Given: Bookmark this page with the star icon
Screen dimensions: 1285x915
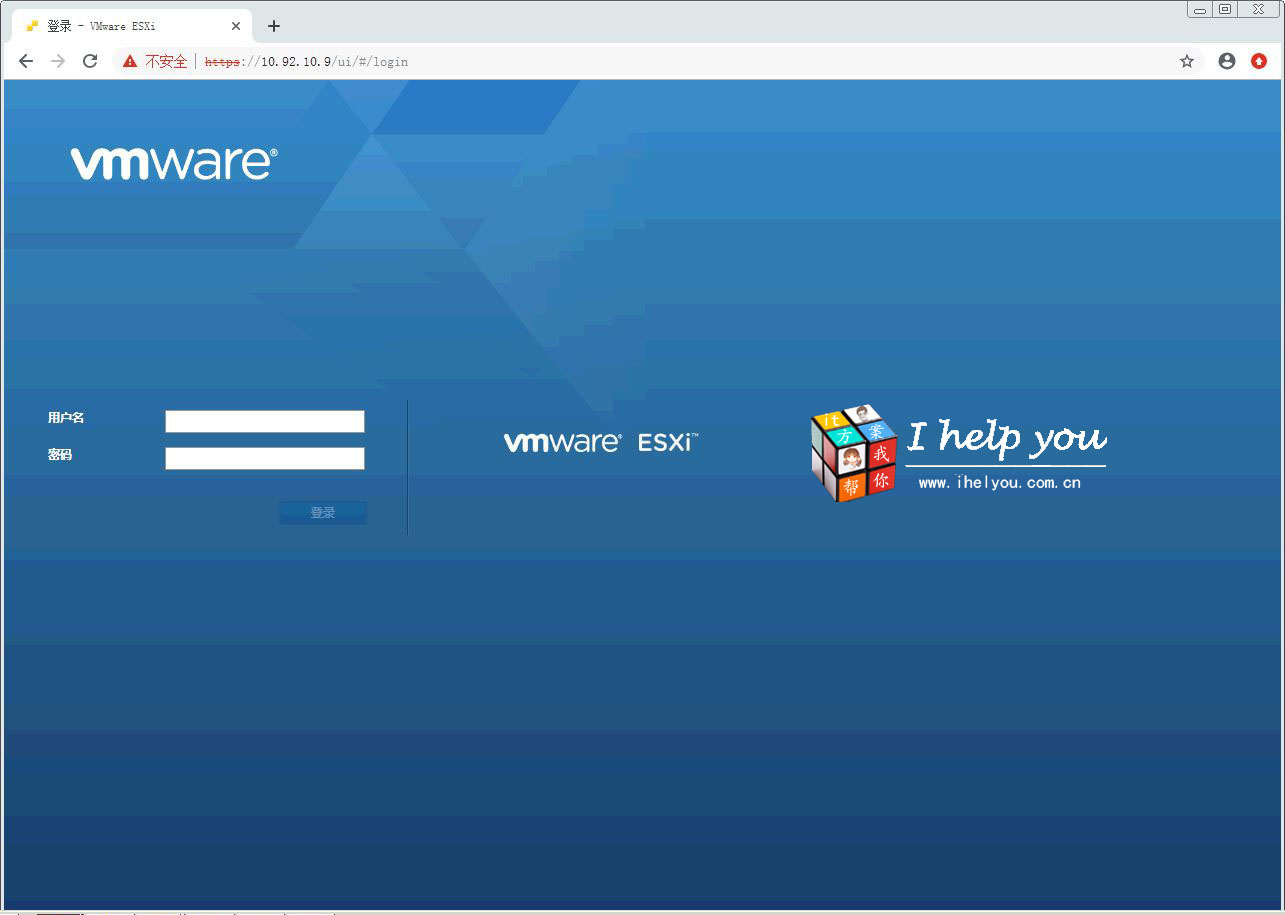Looking at the screenshot, I should [1187, 61].
